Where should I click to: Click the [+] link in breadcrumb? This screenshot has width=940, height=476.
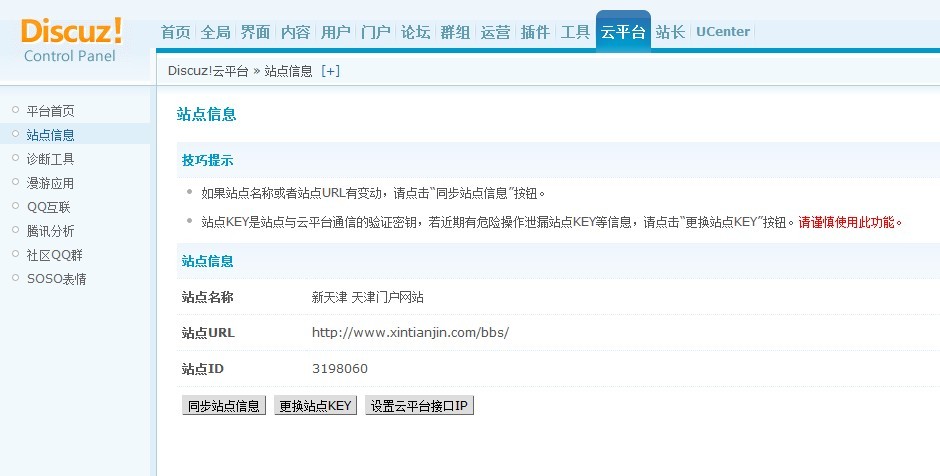coord(330,71)
